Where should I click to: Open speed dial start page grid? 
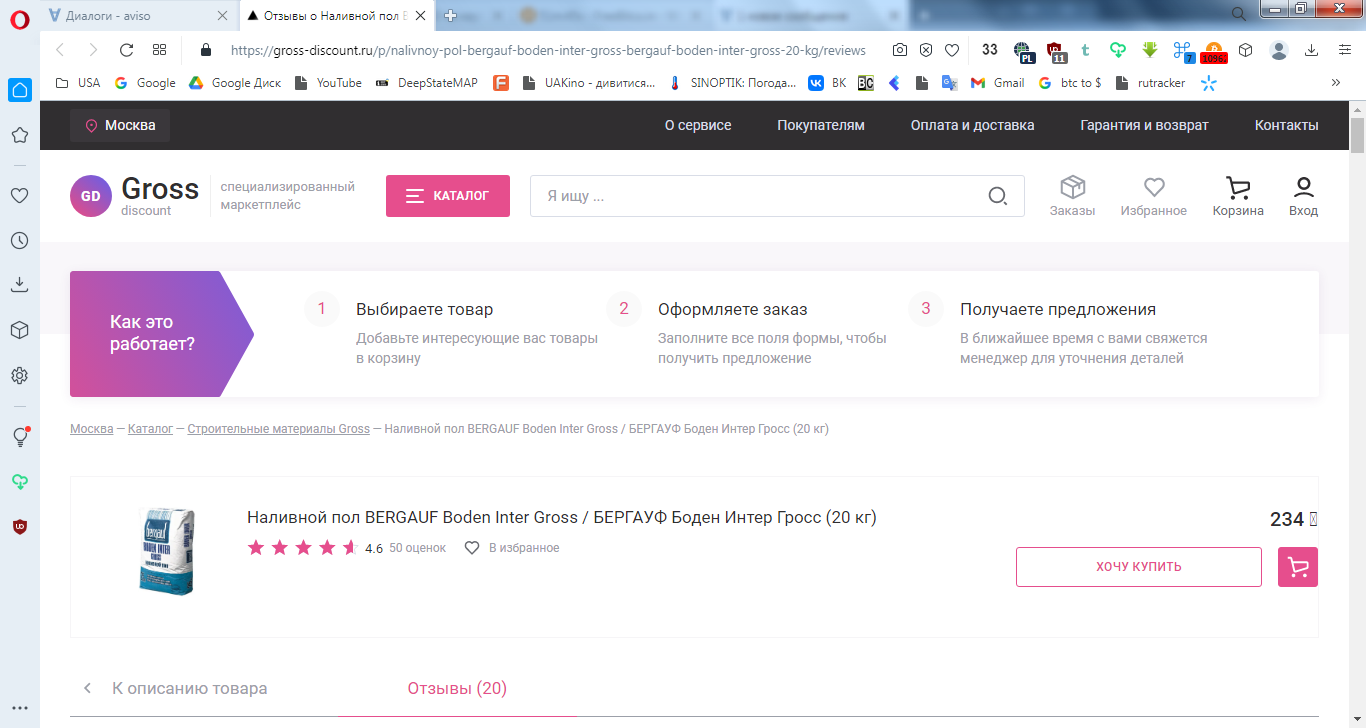[159, 50]
